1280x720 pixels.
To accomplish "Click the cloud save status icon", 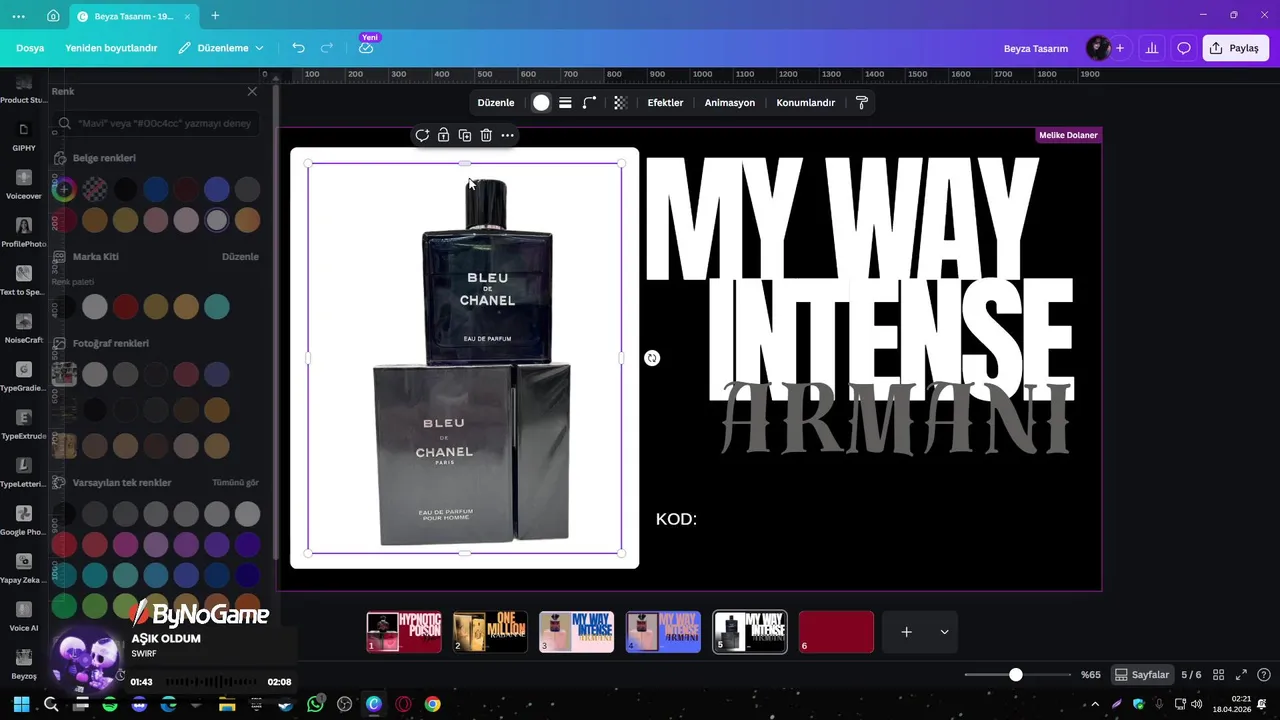I will (x=366, y=48).
